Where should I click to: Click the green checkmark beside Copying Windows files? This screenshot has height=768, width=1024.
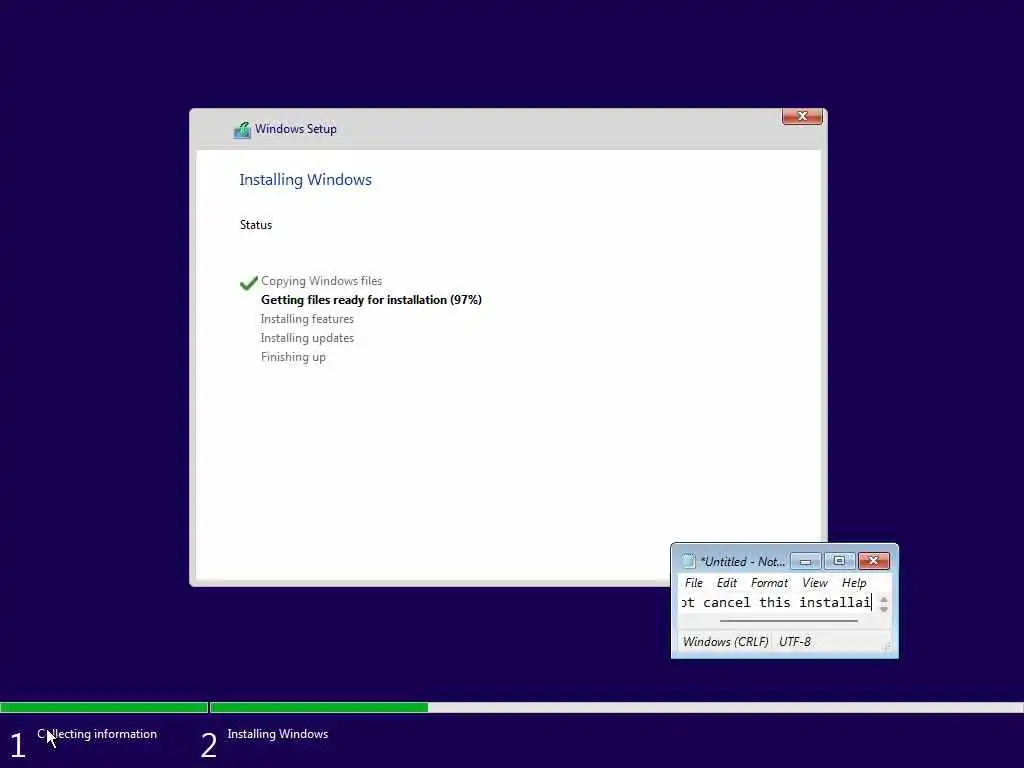coord(248,283)
